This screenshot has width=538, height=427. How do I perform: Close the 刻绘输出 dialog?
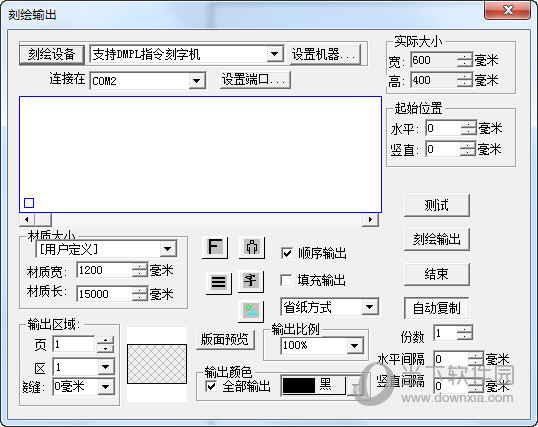508,10
